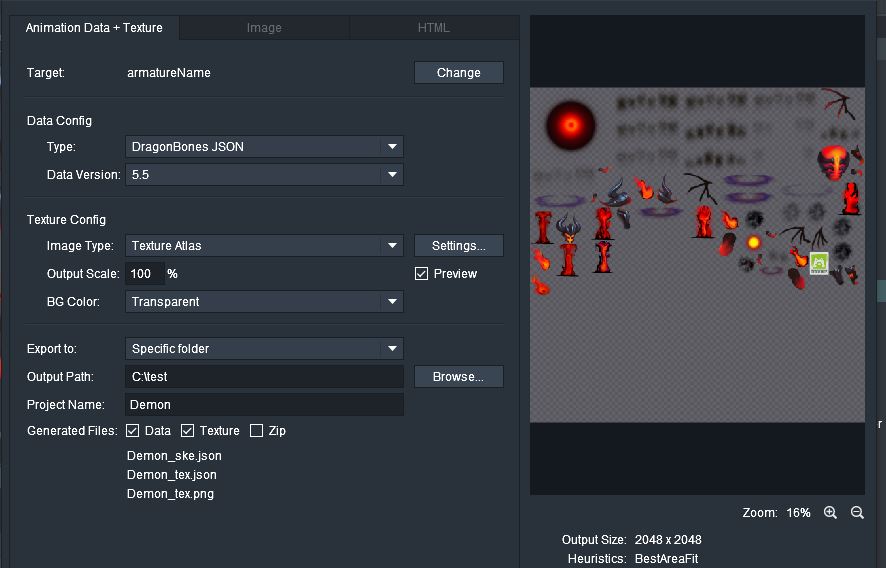Open the Image Type dropdown showing Texture Atlas
Screen dimensions: 886x568
(x=264, y=246)
